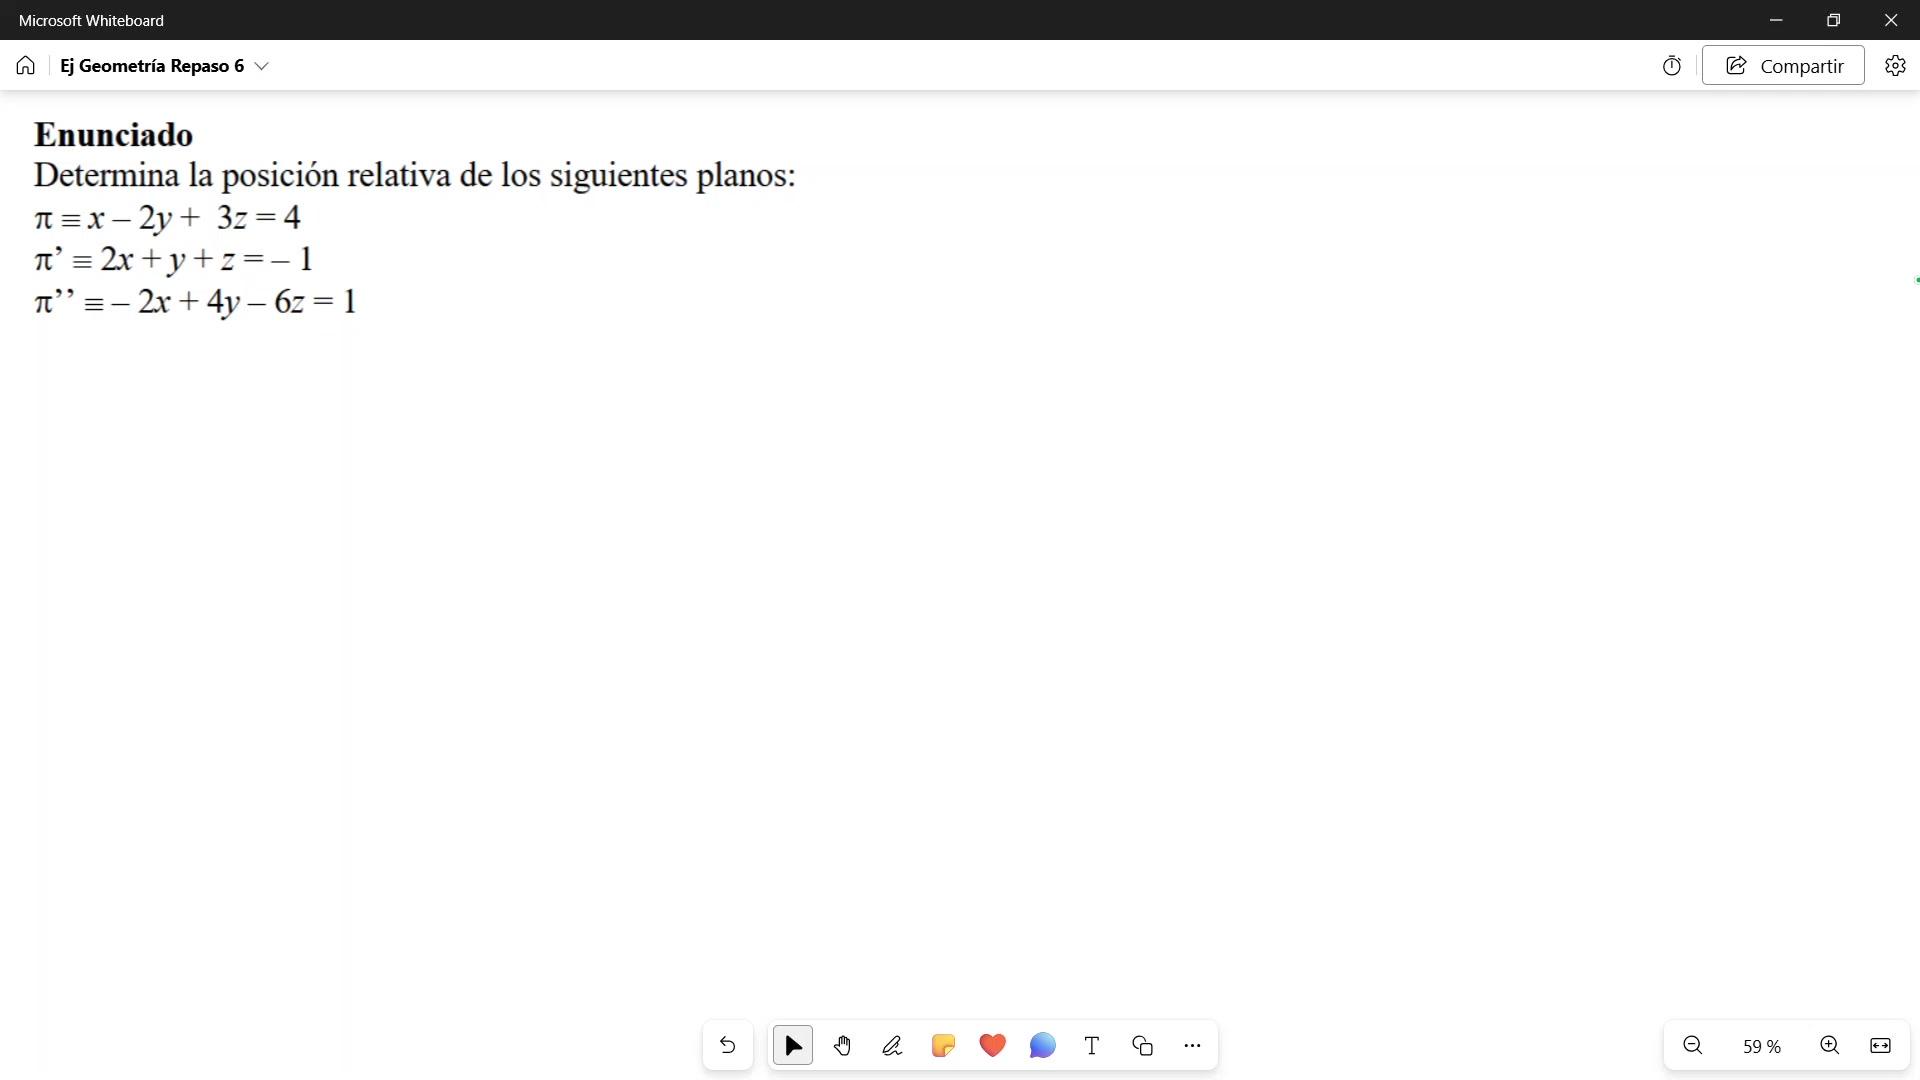Select the Enunciado problem text image
This screenshot has width=1920, height=1080.
tap(414, 217)
